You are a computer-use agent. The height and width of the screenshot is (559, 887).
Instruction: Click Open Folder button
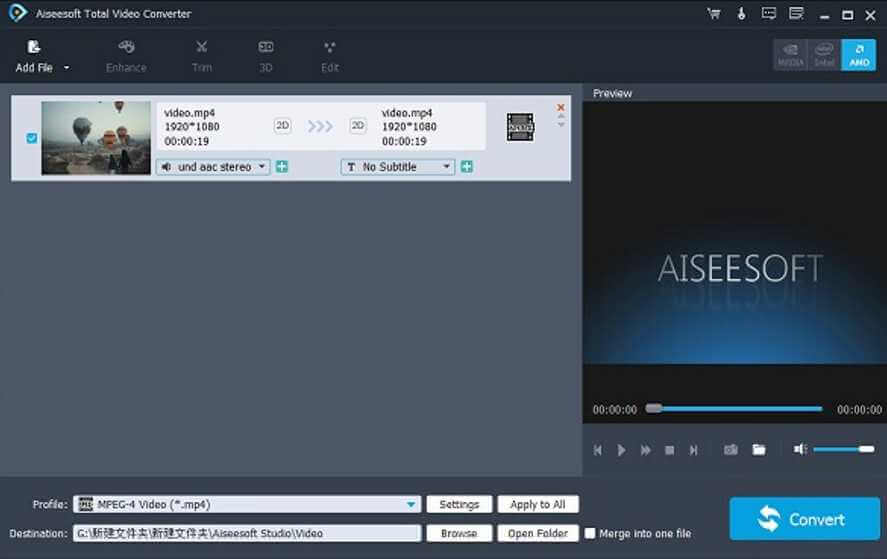tap(538, 534)
